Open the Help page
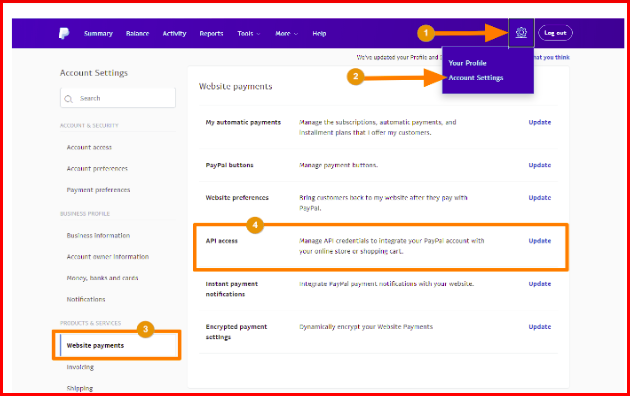The image size is (630, 397). [319, 33]
